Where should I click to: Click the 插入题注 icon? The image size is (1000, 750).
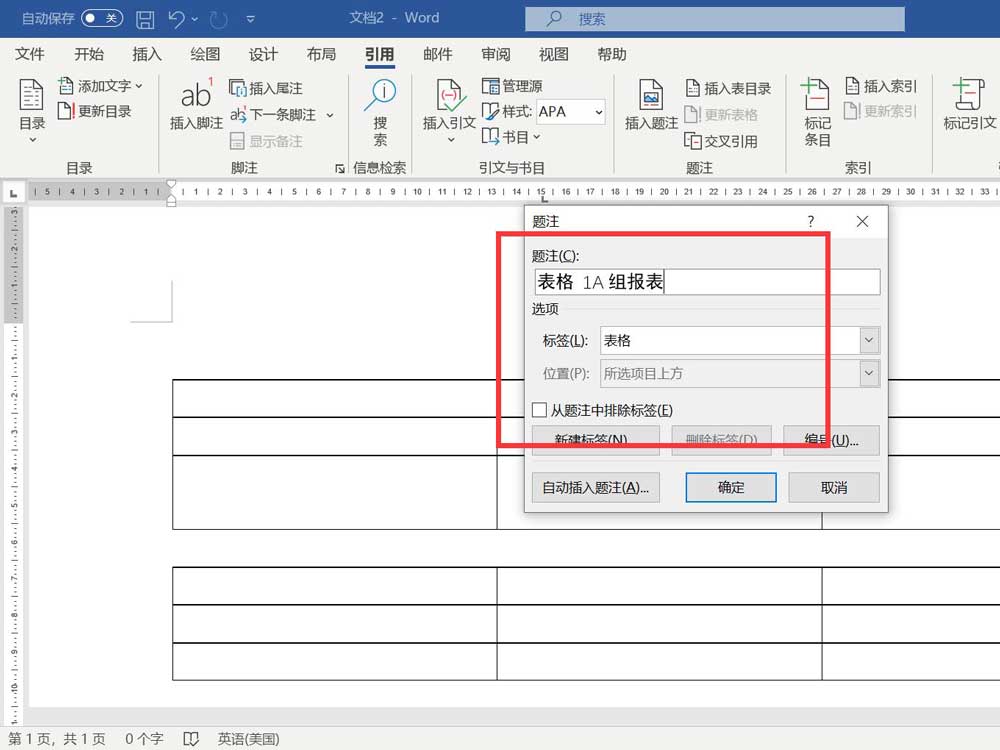coord(651,95)
